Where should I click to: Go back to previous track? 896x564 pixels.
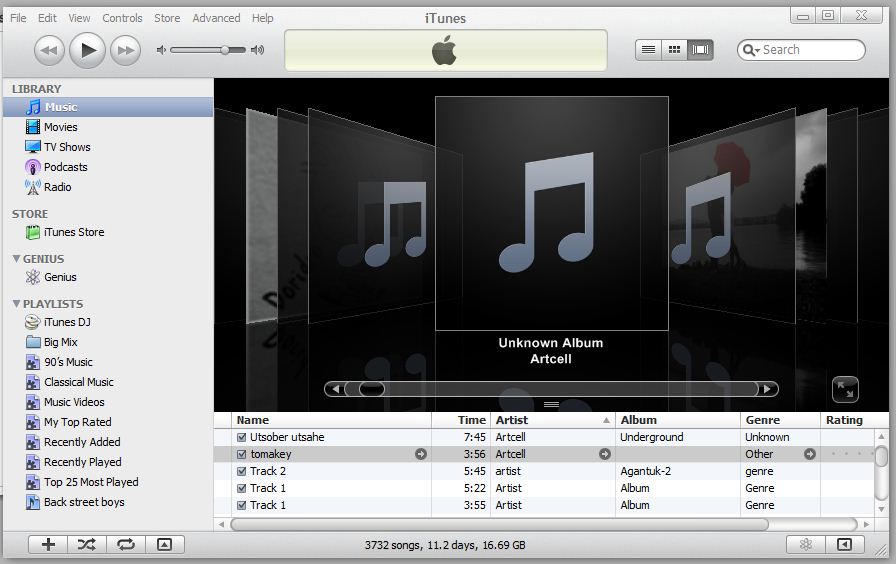point(49,49)
